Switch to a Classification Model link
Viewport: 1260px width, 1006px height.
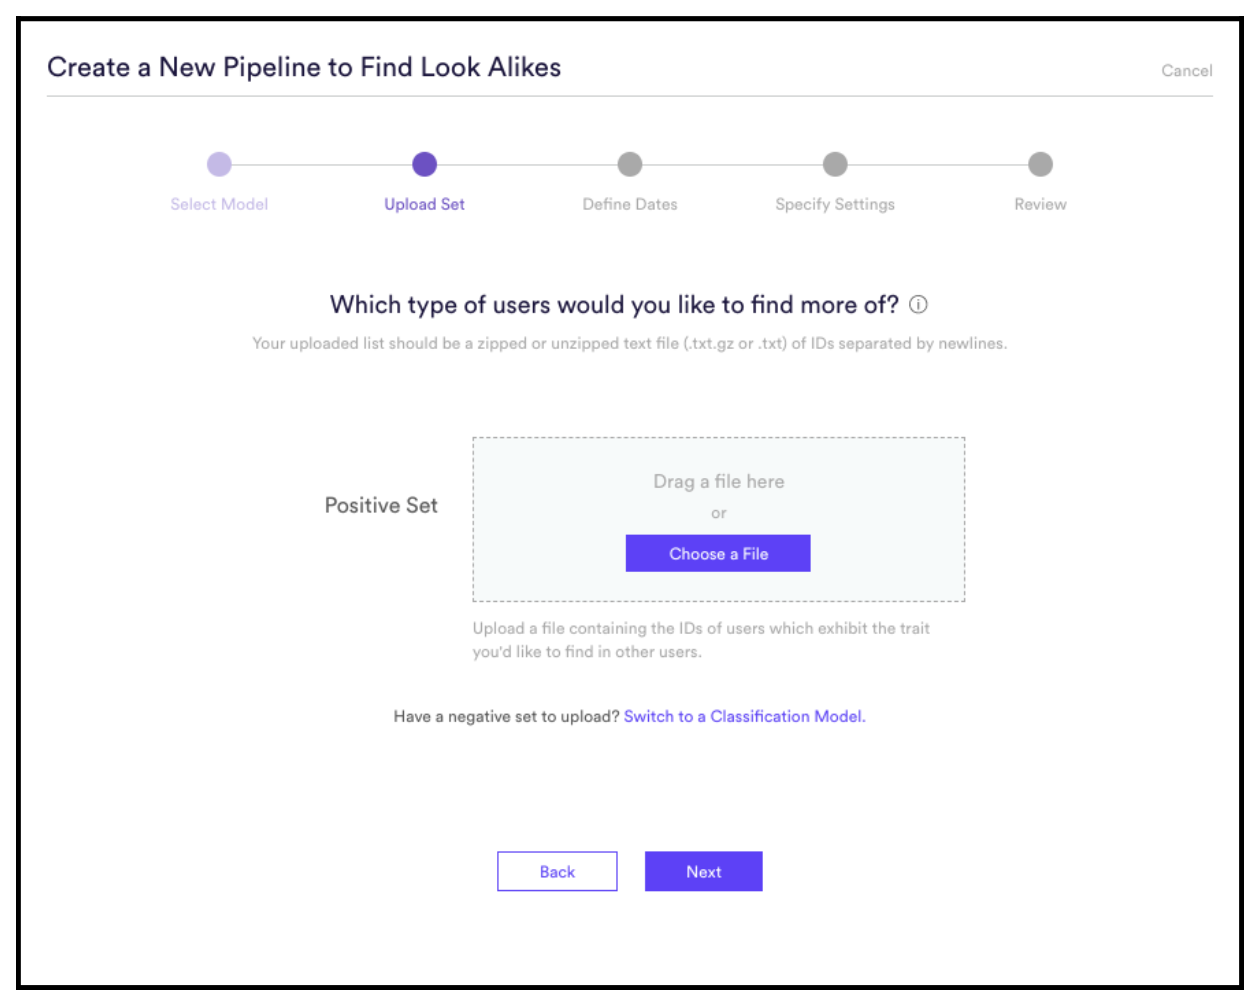(744, 716)
